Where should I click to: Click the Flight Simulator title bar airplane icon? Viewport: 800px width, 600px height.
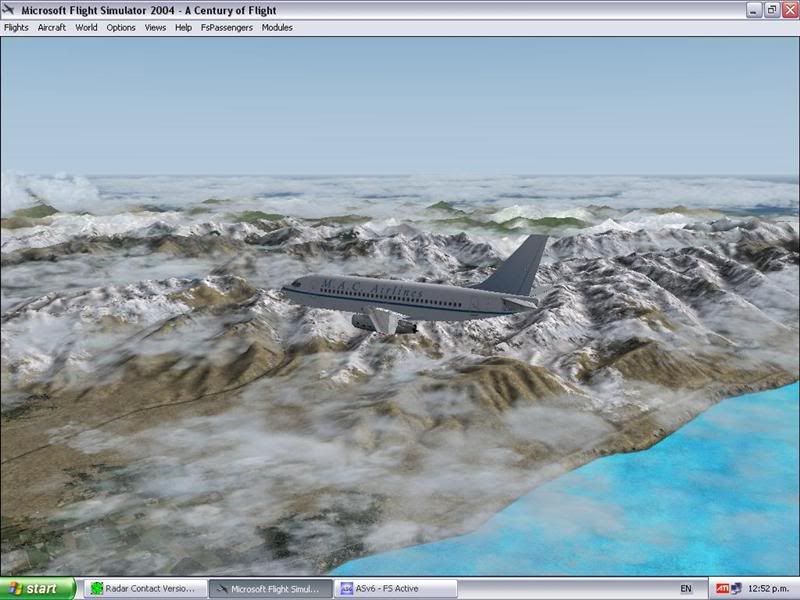[x=10, y=10]
